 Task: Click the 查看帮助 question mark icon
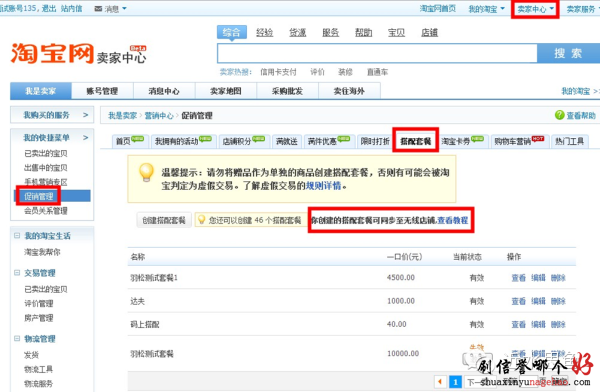(559, 115)
